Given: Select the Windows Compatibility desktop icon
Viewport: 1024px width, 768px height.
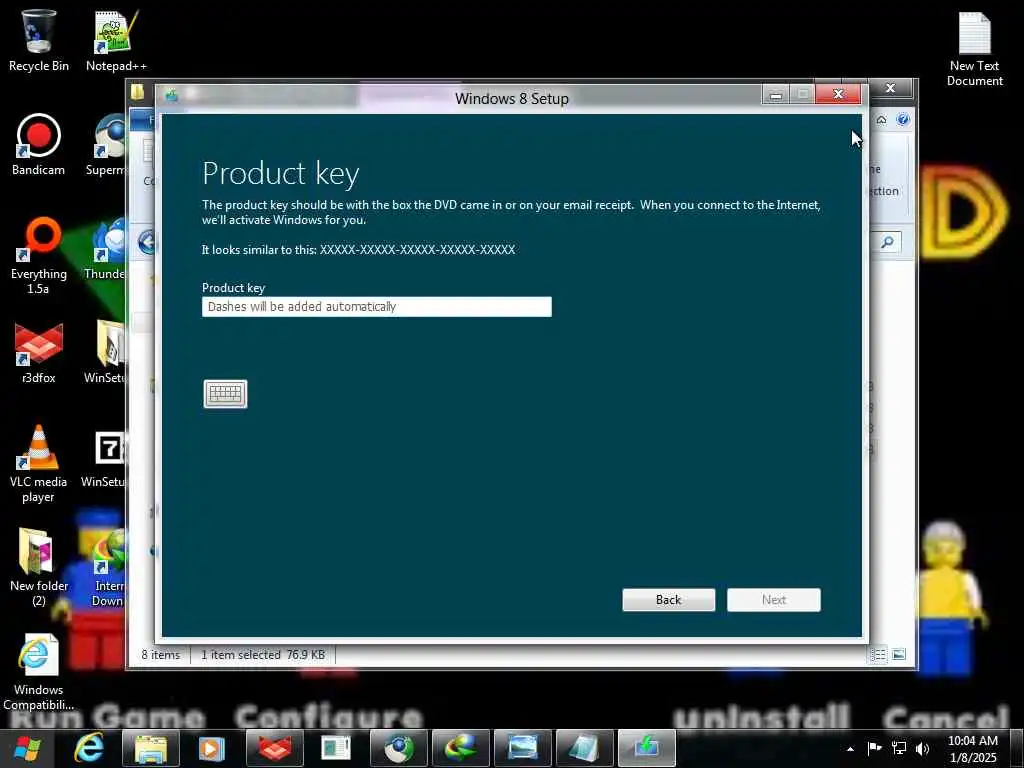Looking at the screenshot, I should pos(39,671).
